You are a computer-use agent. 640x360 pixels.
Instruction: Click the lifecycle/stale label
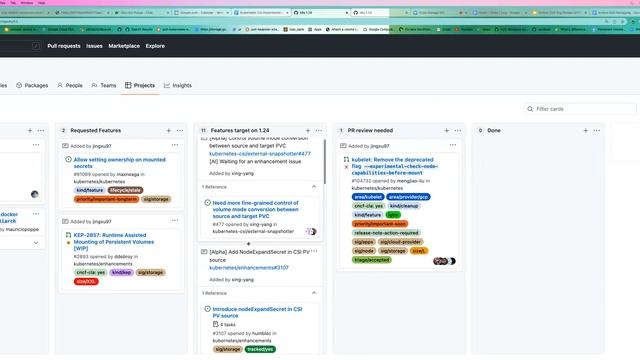tap(125, 190)
